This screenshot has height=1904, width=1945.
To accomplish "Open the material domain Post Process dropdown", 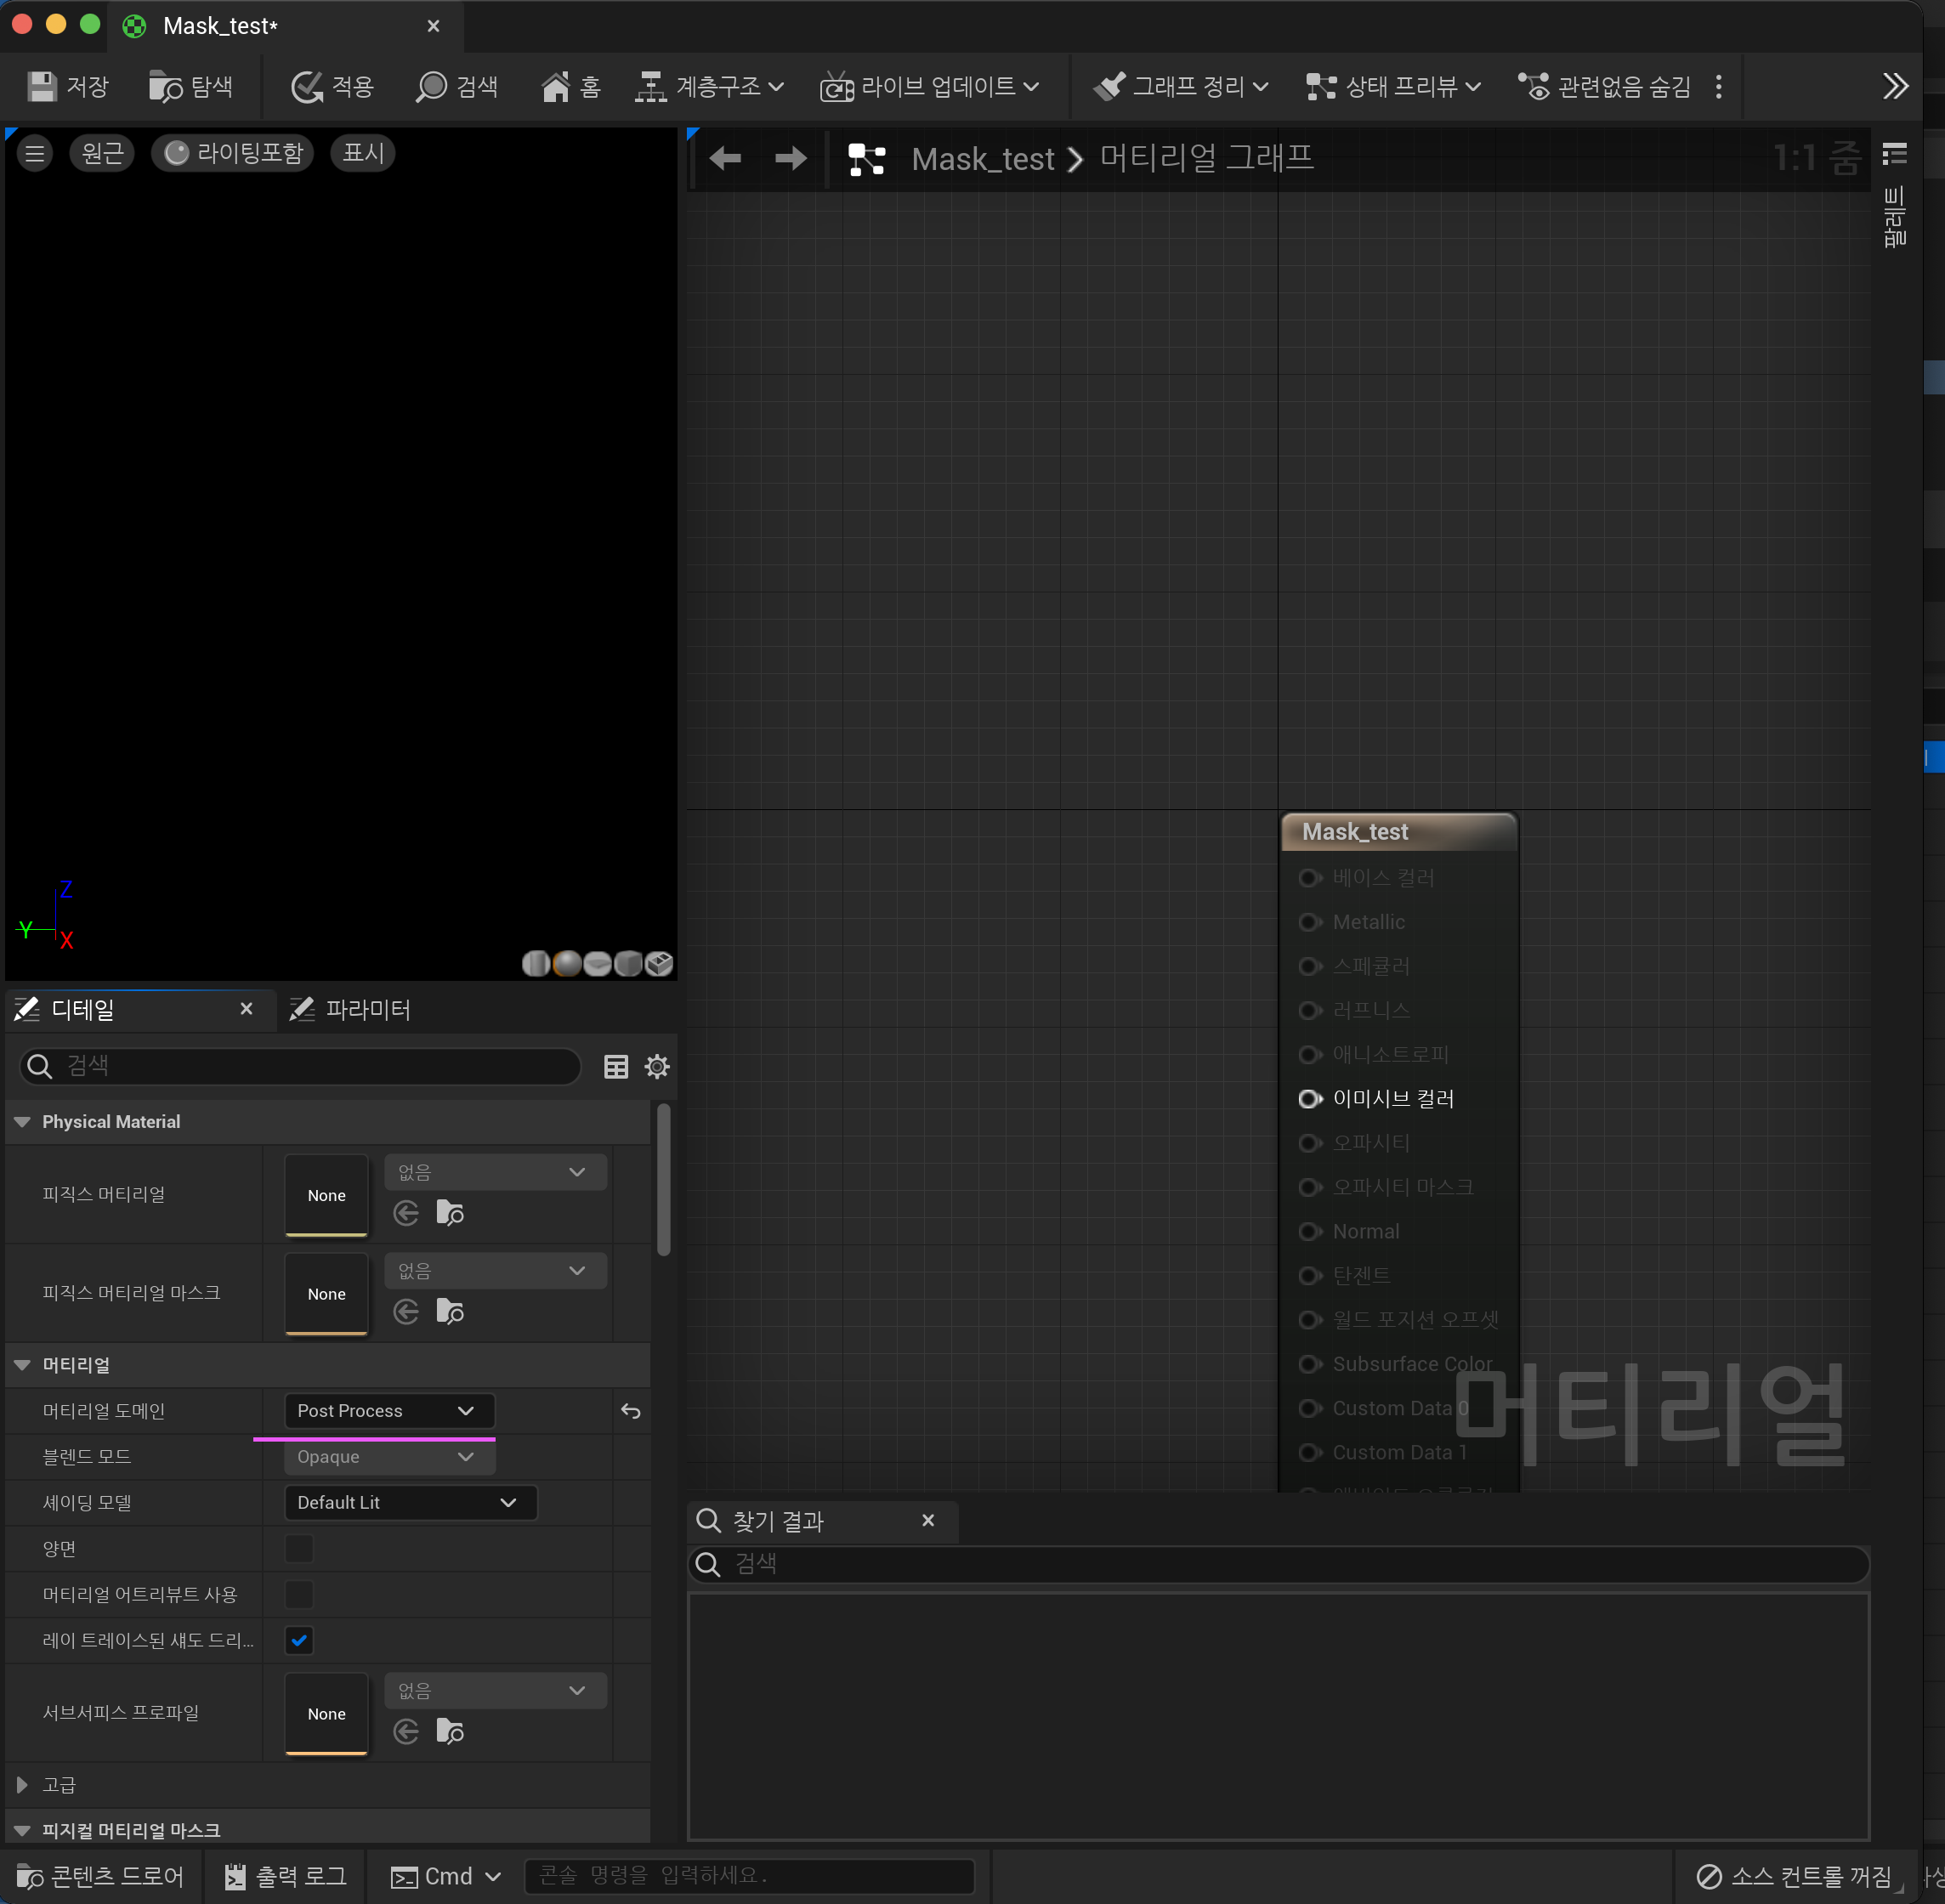I will click(x=388, y=1410).
